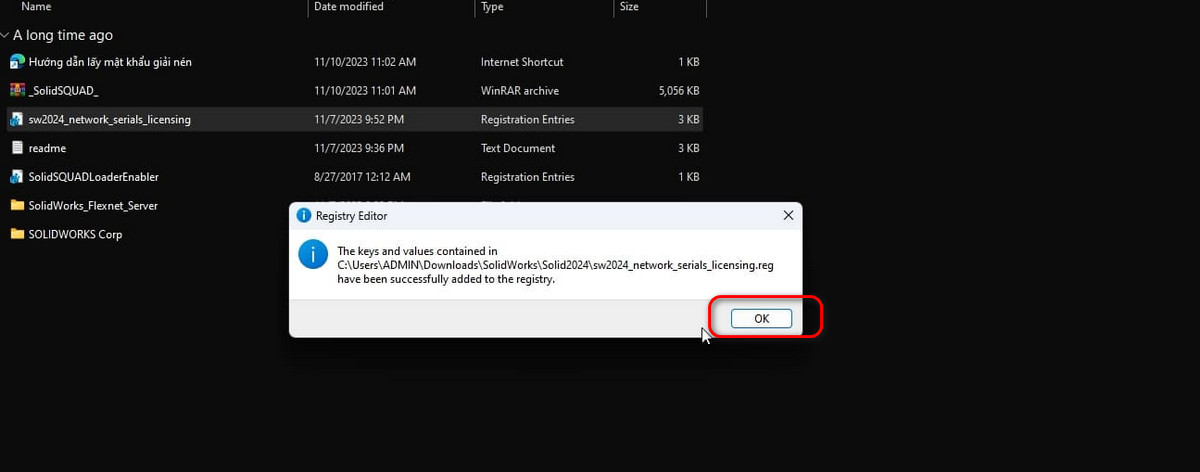Click the blue information icon in dialog
The width and height of the screenshot is (1200, 472).
click(x=313, y=254)
